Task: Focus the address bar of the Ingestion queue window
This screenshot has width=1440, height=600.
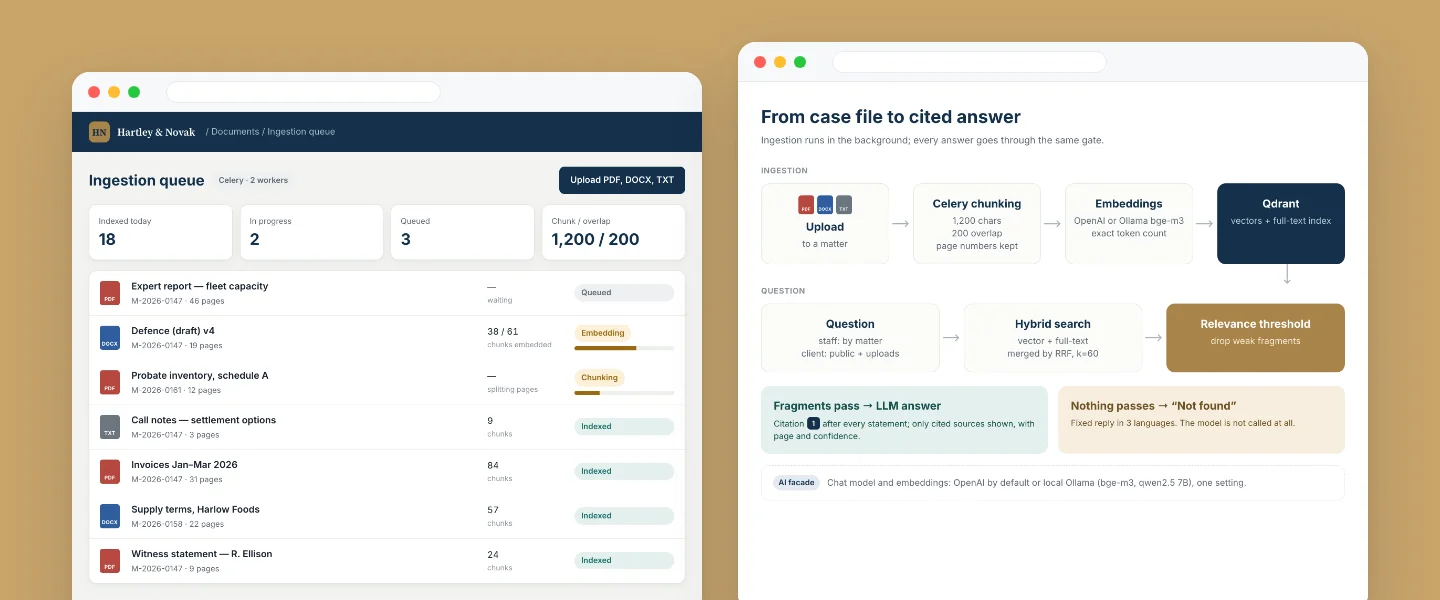Action: 303,92
